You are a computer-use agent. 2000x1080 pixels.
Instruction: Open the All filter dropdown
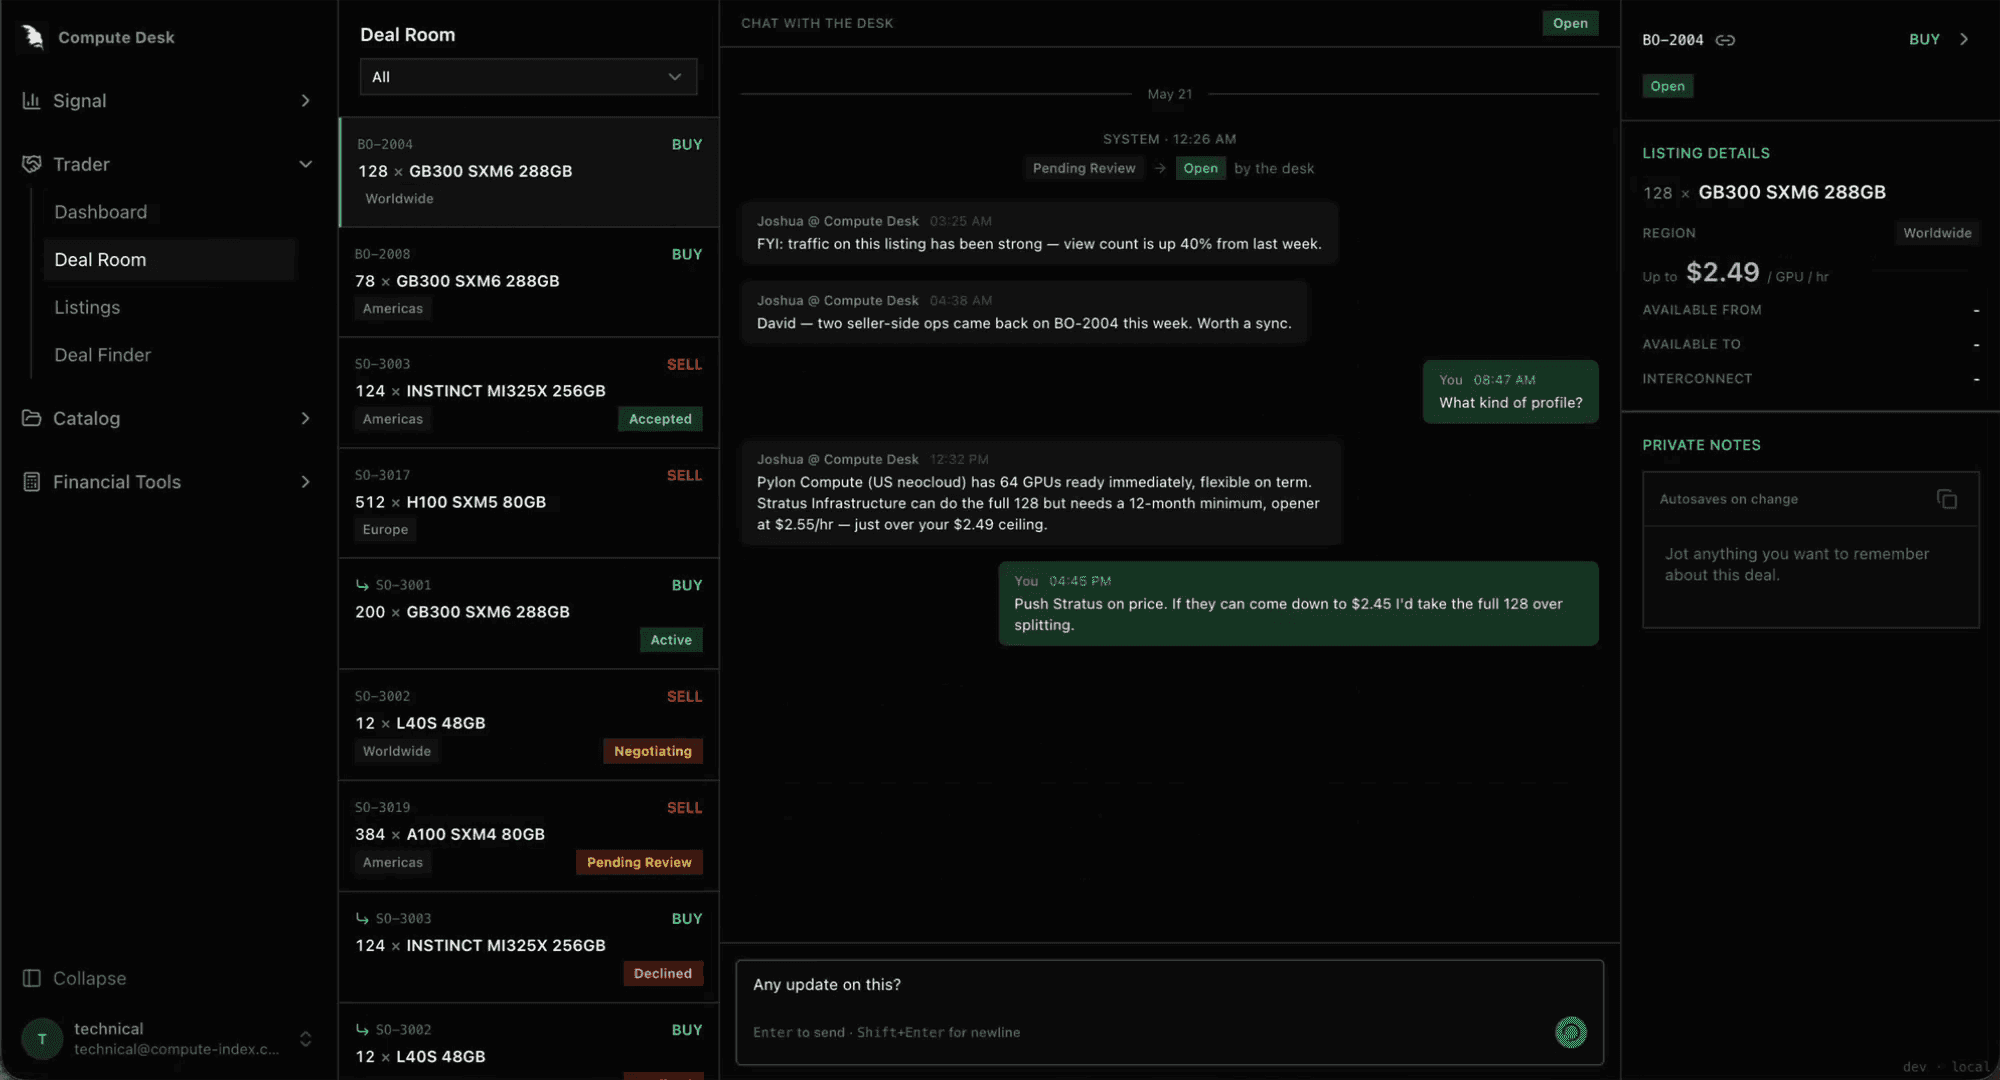click(x=528, y=77)
